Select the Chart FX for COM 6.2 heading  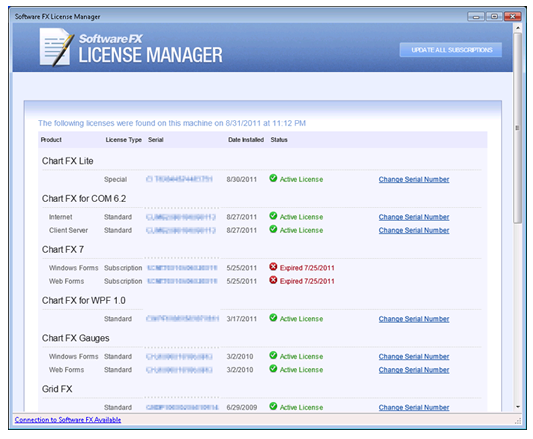point(84,199)
